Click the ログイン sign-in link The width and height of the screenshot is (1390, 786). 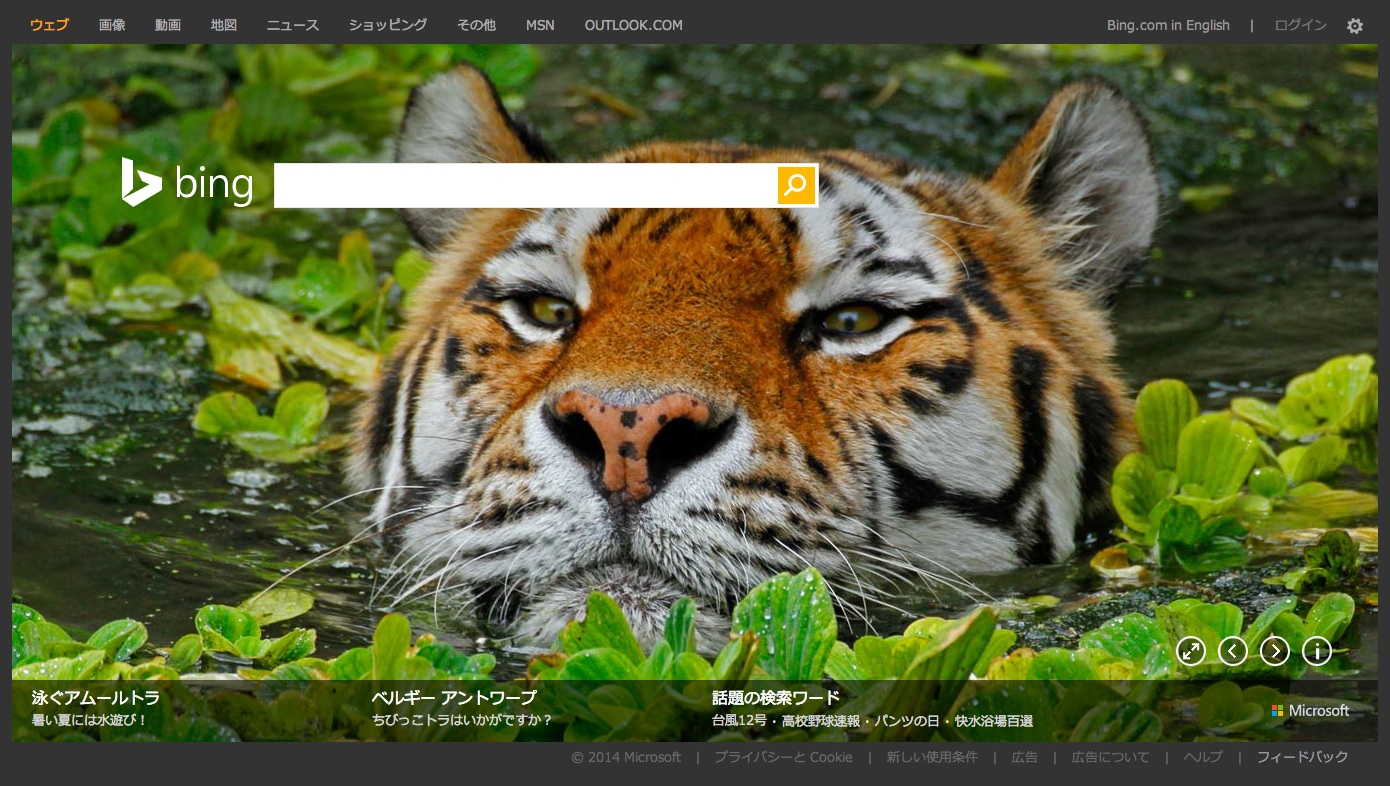tap(1300, 25)
